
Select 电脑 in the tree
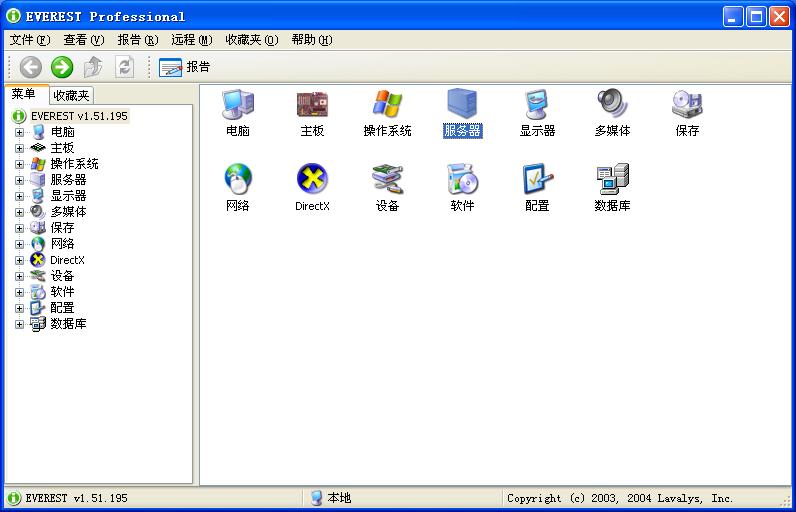(x=62, y=132)
